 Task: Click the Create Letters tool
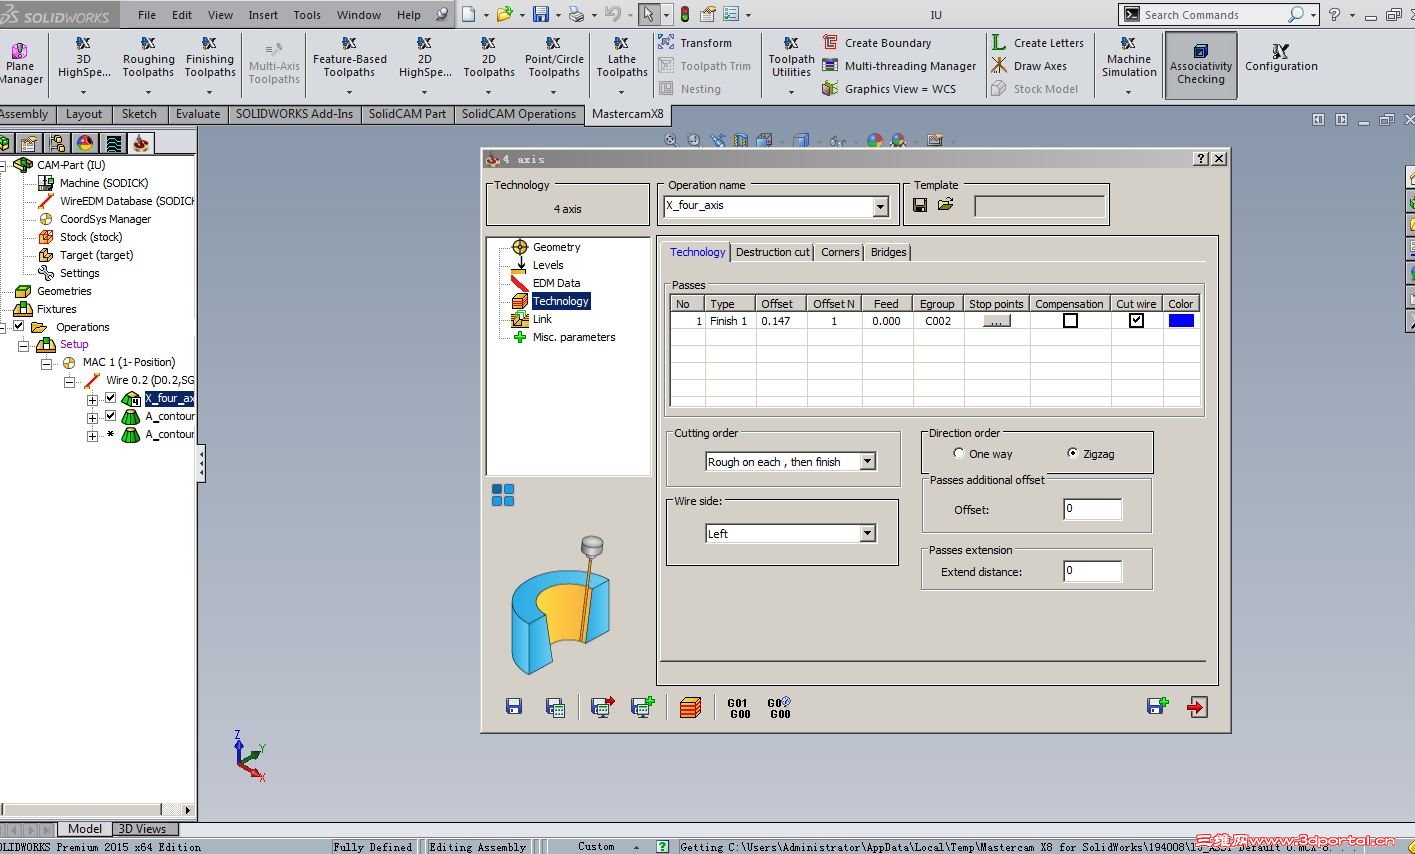click(1038, 43)
